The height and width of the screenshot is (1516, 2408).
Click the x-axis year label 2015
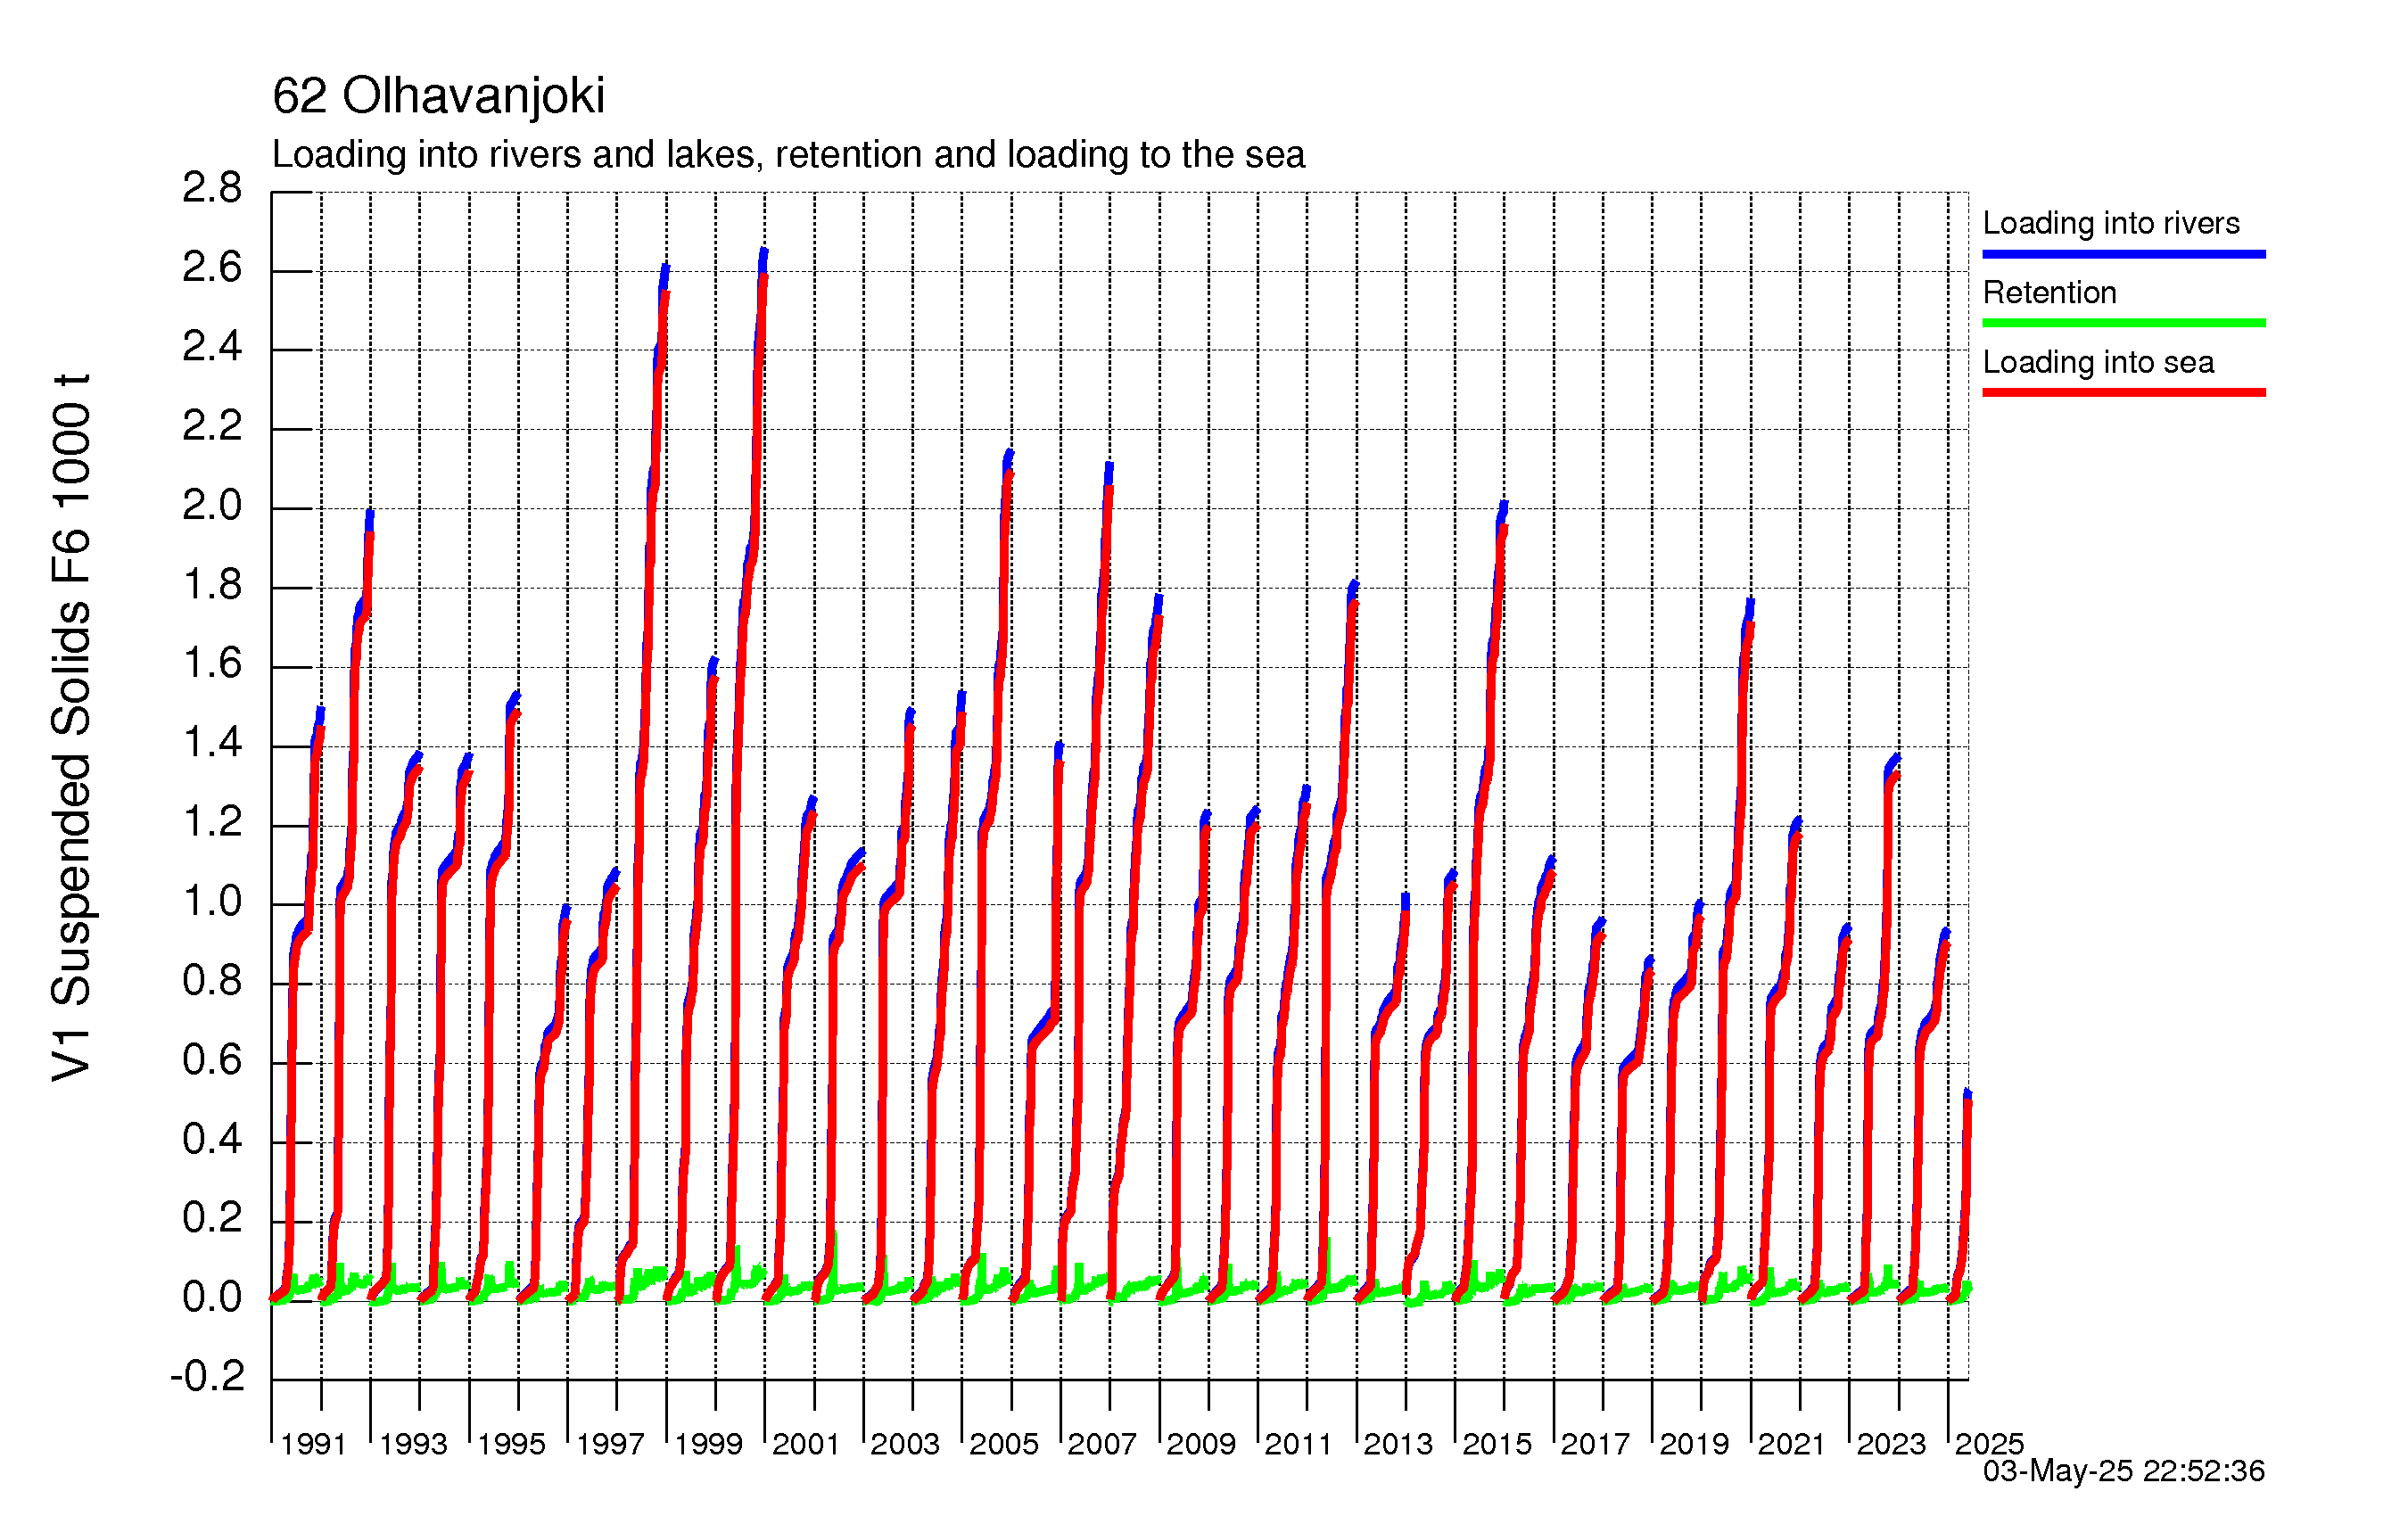(x=1497, y=1444)
